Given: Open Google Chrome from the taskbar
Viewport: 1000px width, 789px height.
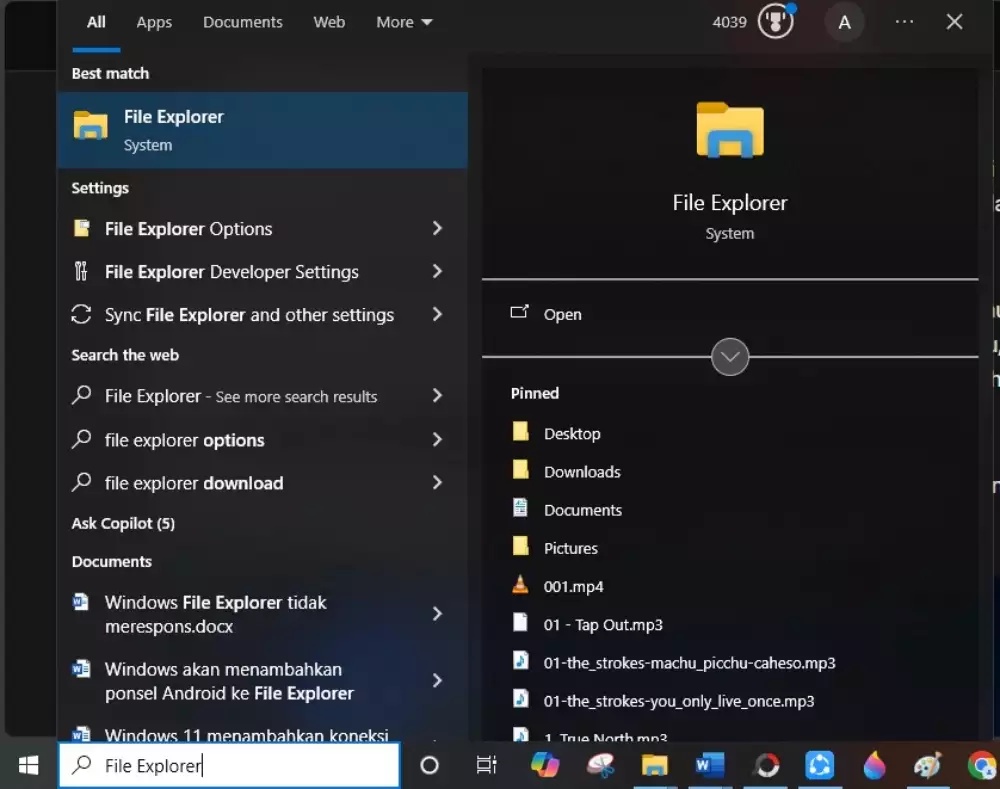Looking at the screenshot, I should [982, 766].
